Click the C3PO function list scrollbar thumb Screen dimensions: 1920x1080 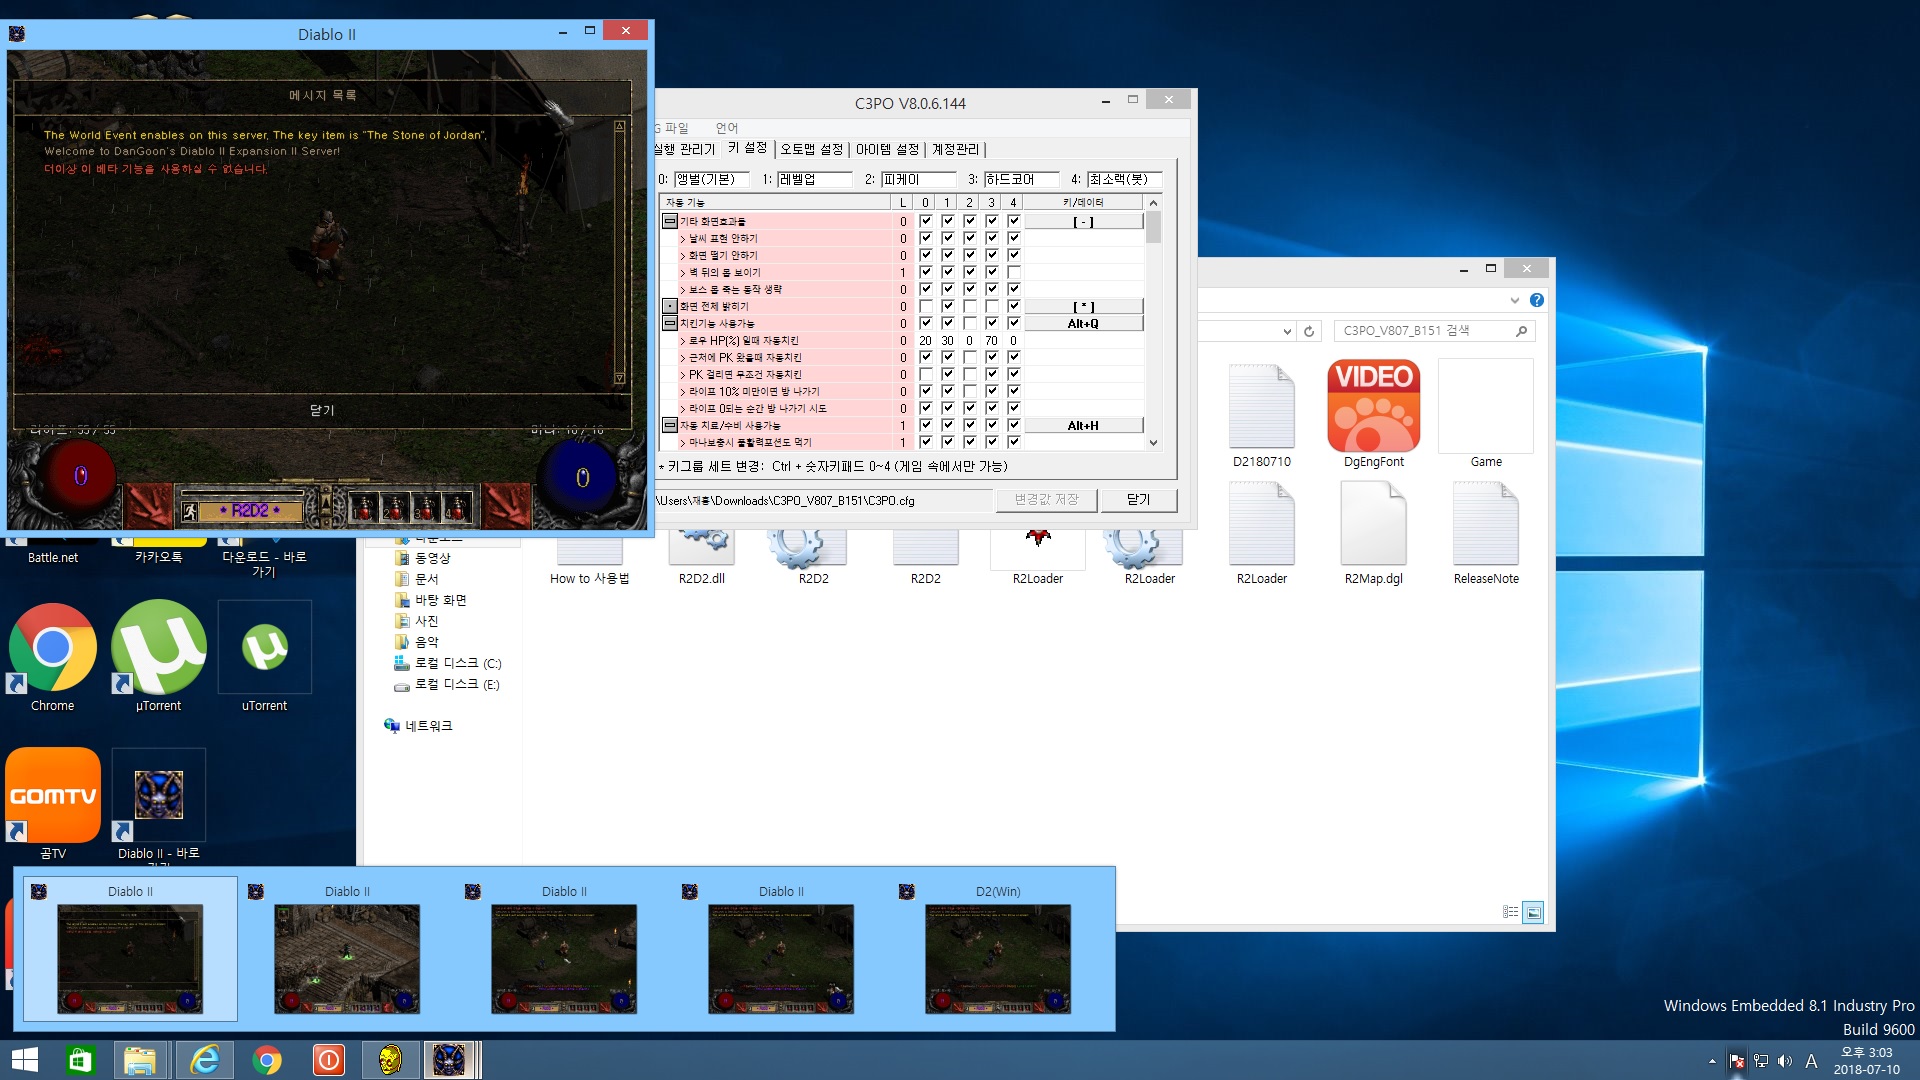click(1153, 227)
